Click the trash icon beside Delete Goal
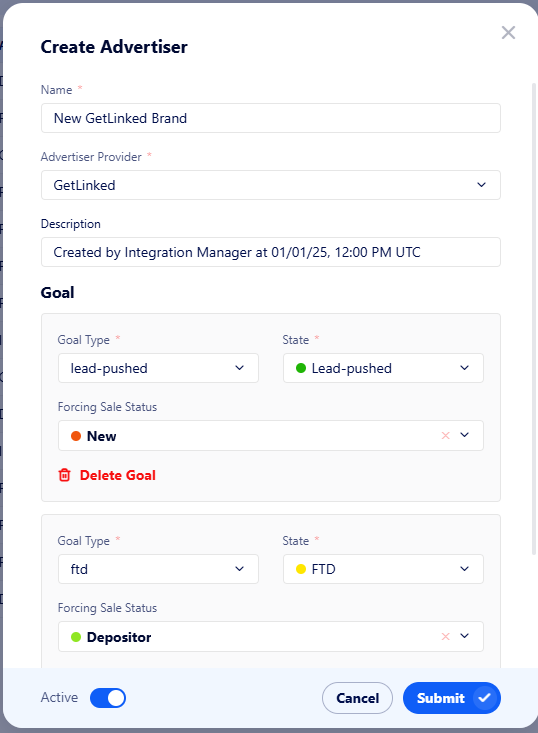The image size is (538, 733). coord(65,475)
